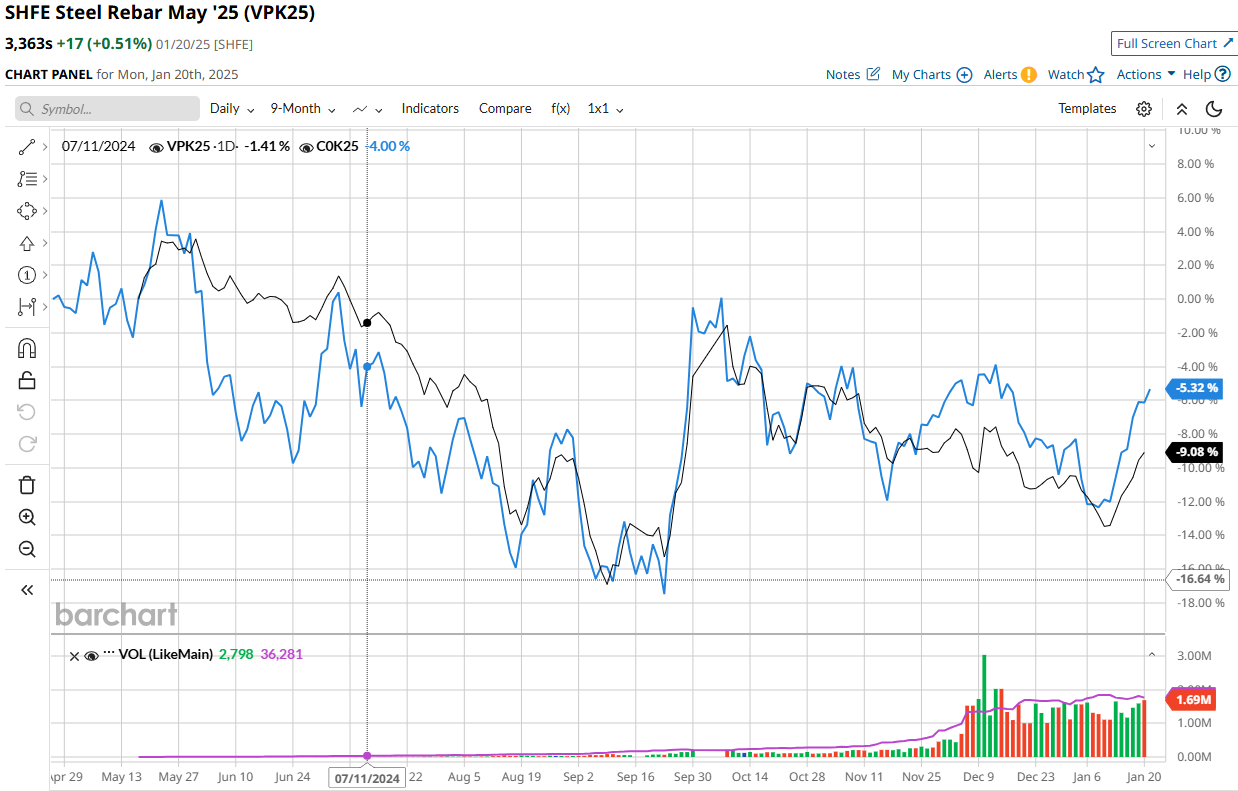Expand the 9-Month period dropdown

point(302,109)
